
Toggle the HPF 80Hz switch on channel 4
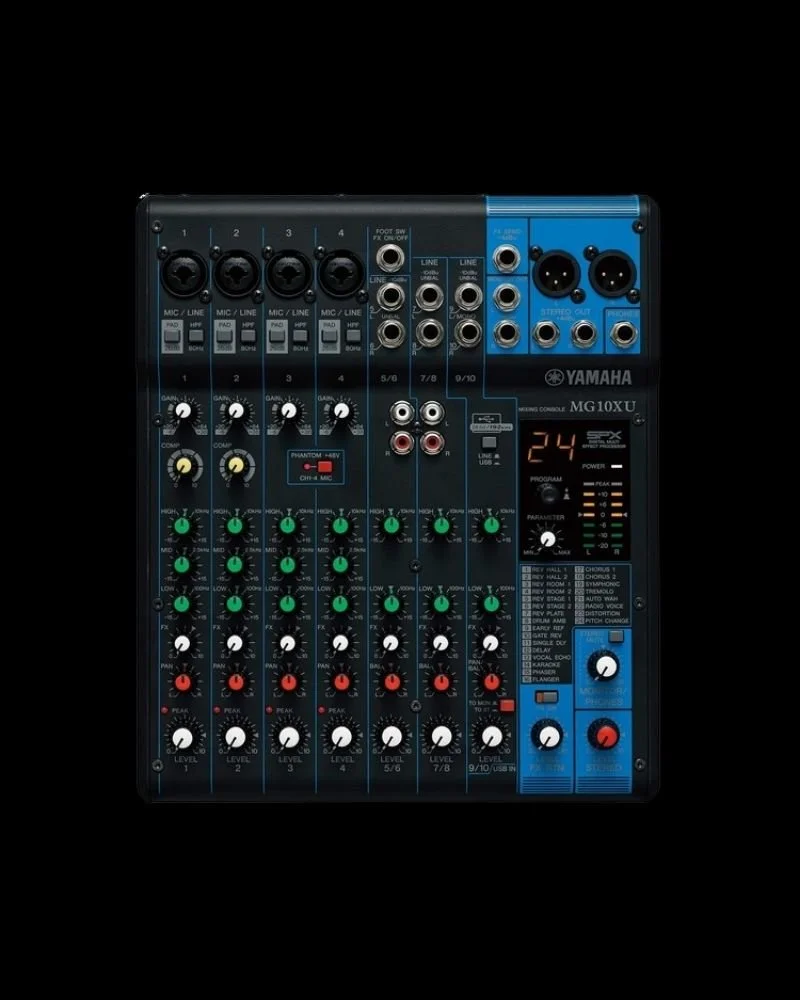click(x=353, y=335)
